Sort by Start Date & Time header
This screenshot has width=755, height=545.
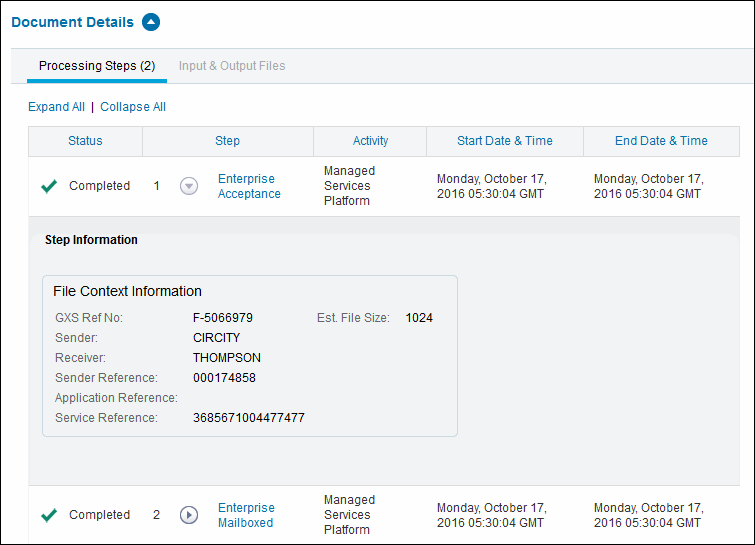pos(505,141)
